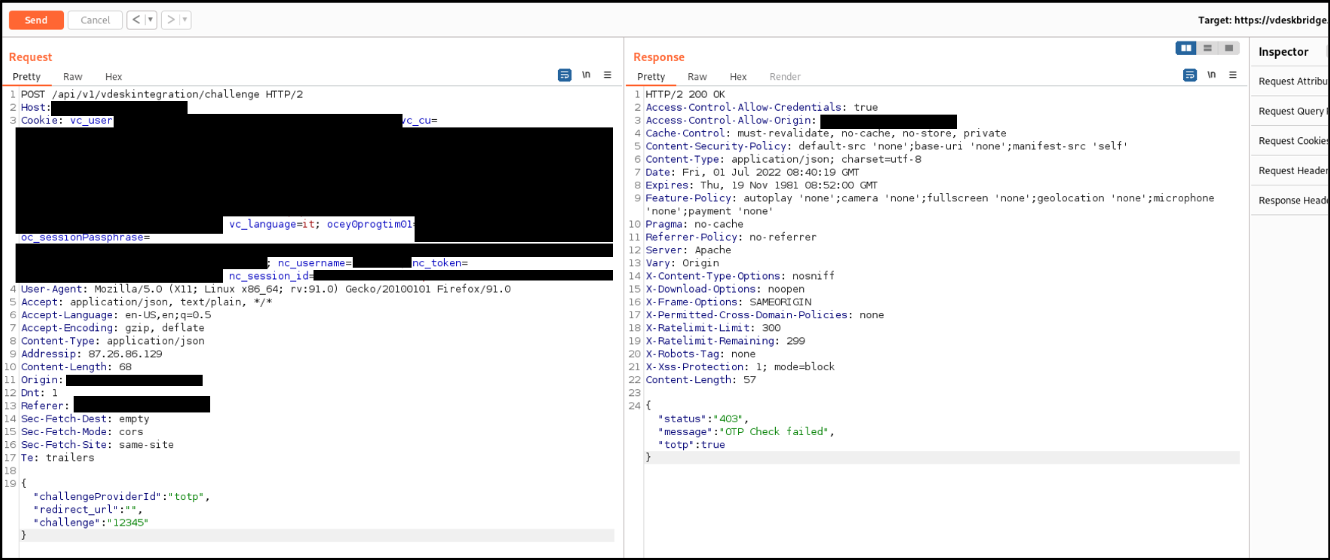1330x560 pixels.
Task: Open the back-history dropdown arrow
Action: 151,20
